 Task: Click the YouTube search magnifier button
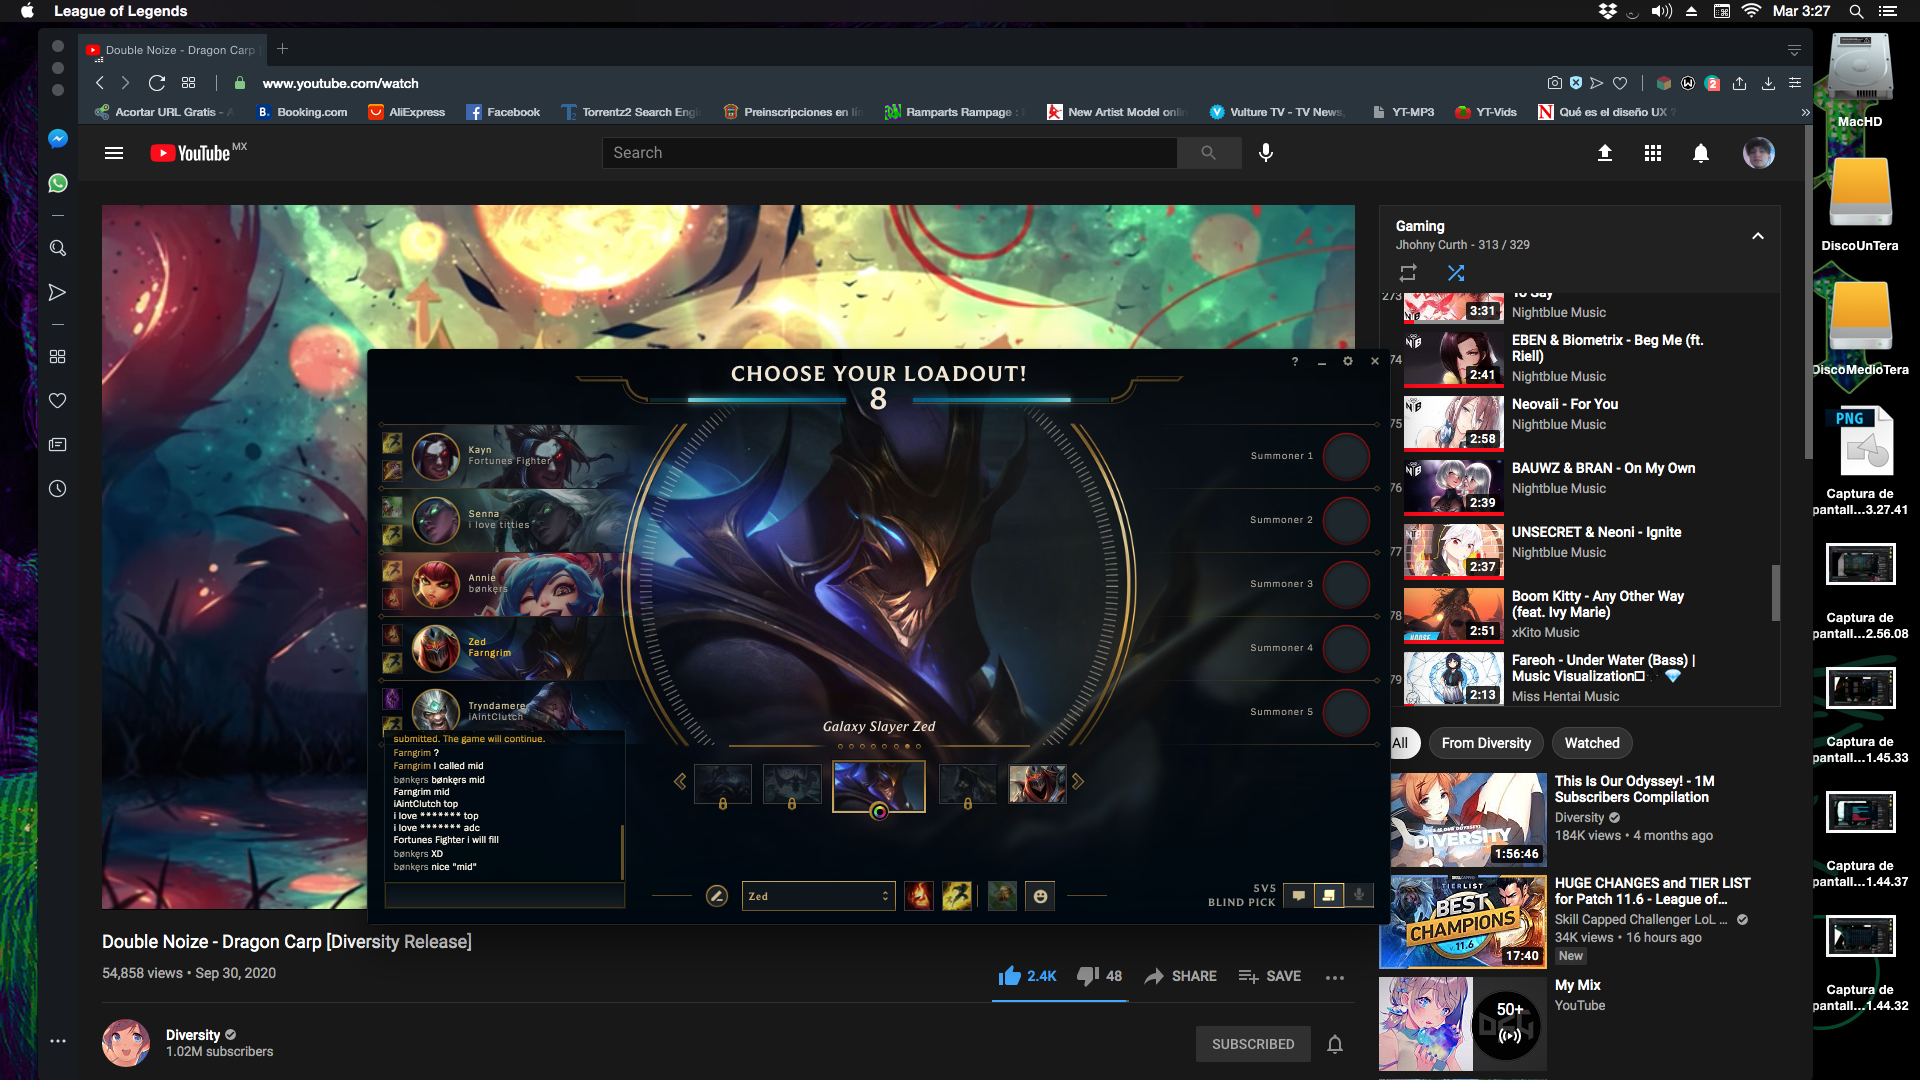point(1209,153)
